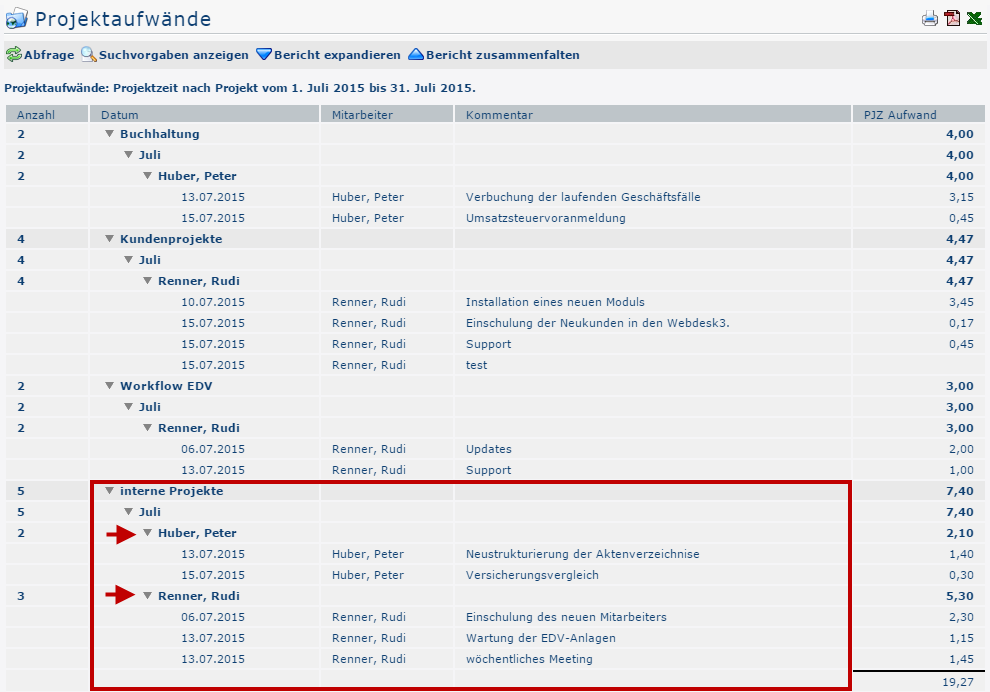
Task: Collapse Juli under interne Projekte
Action: (129, 512)
